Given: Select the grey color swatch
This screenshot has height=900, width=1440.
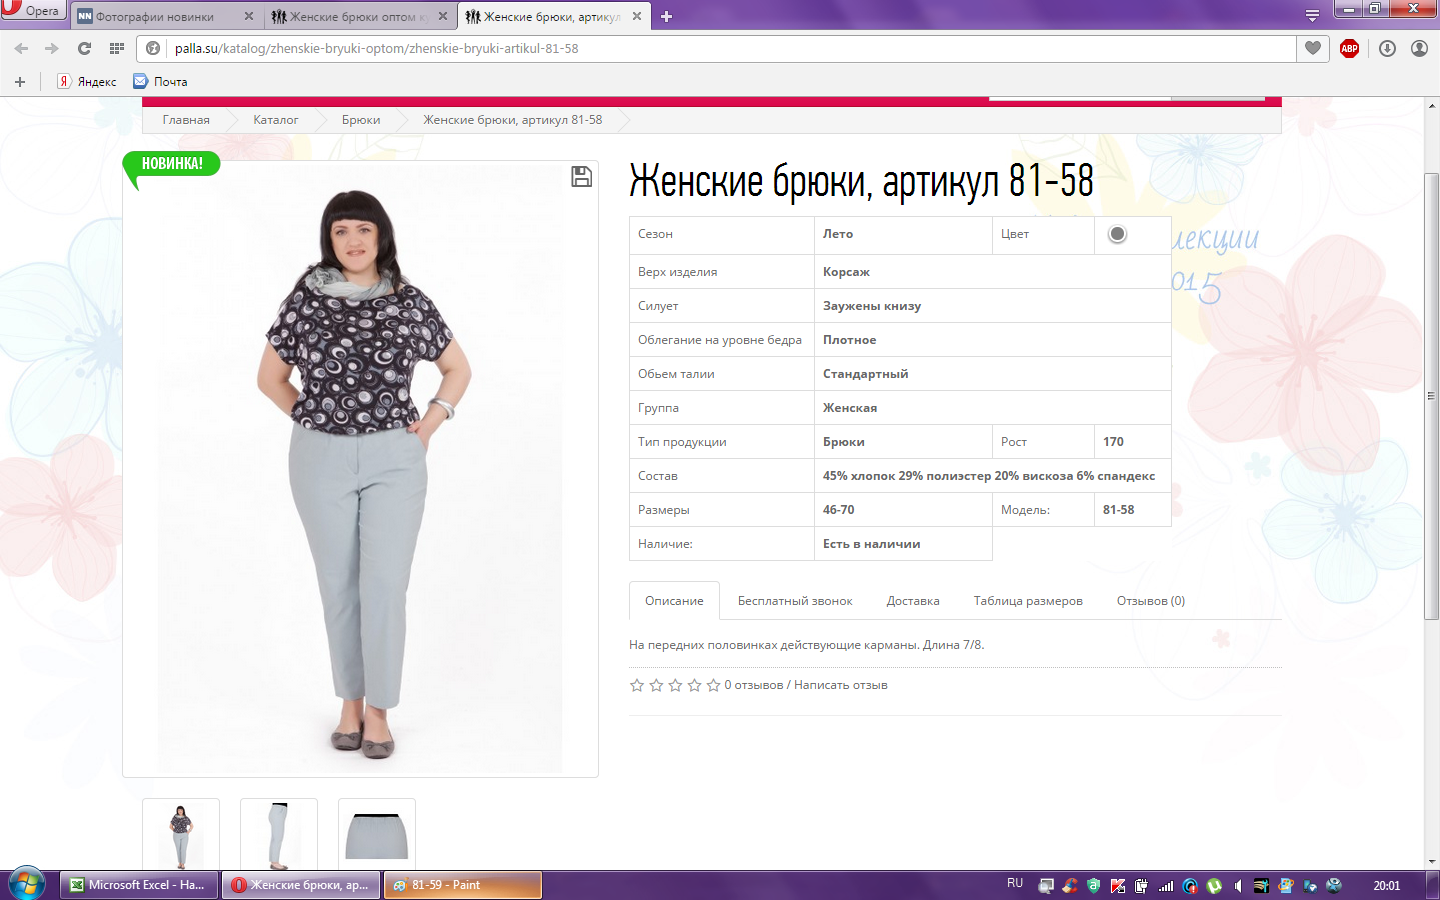Looking at the screenshot, I should pos(1118,234).
